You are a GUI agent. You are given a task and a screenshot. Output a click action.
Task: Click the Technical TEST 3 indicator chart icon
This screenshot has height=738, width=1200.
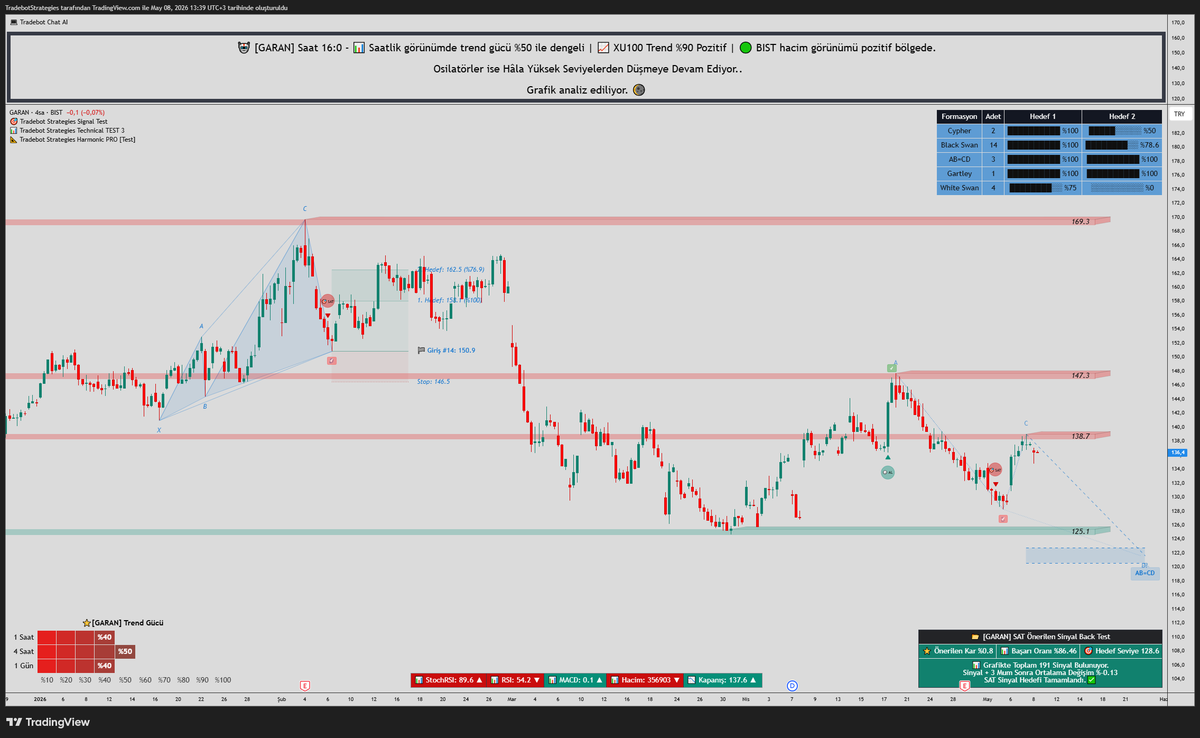click(13, 130)
